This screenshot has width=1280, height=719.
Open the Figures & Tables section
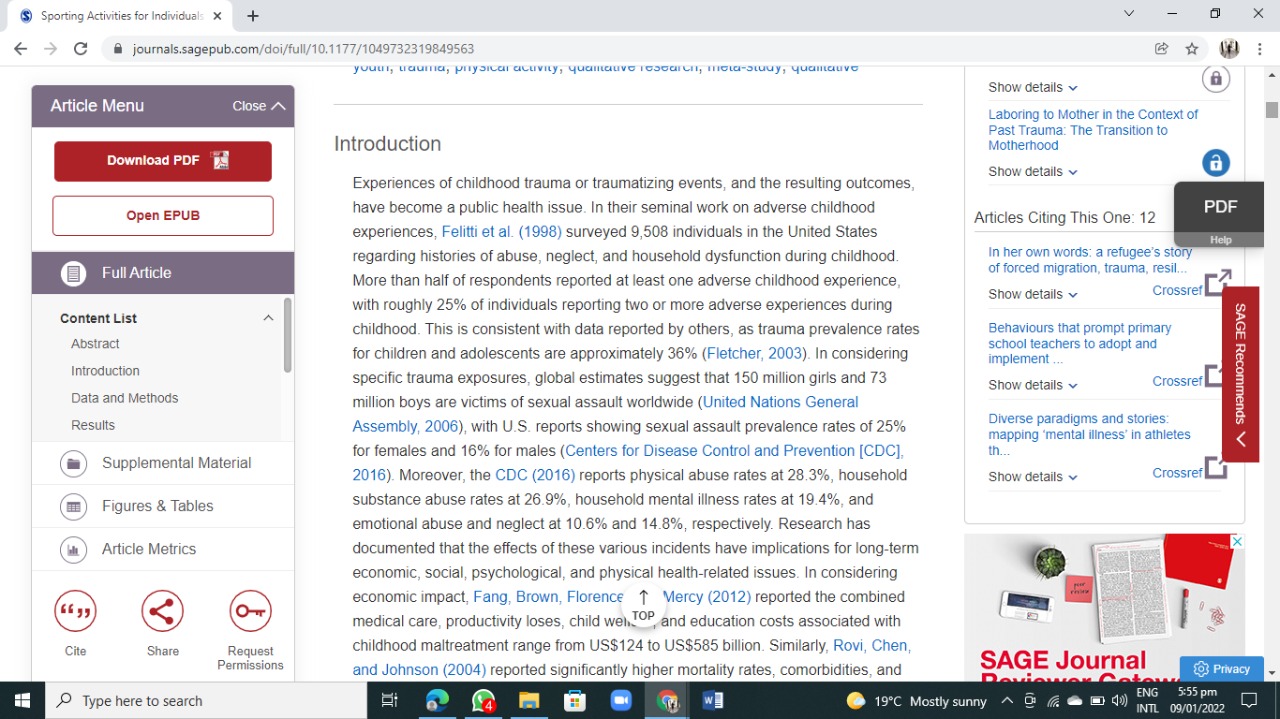(157, 506)
